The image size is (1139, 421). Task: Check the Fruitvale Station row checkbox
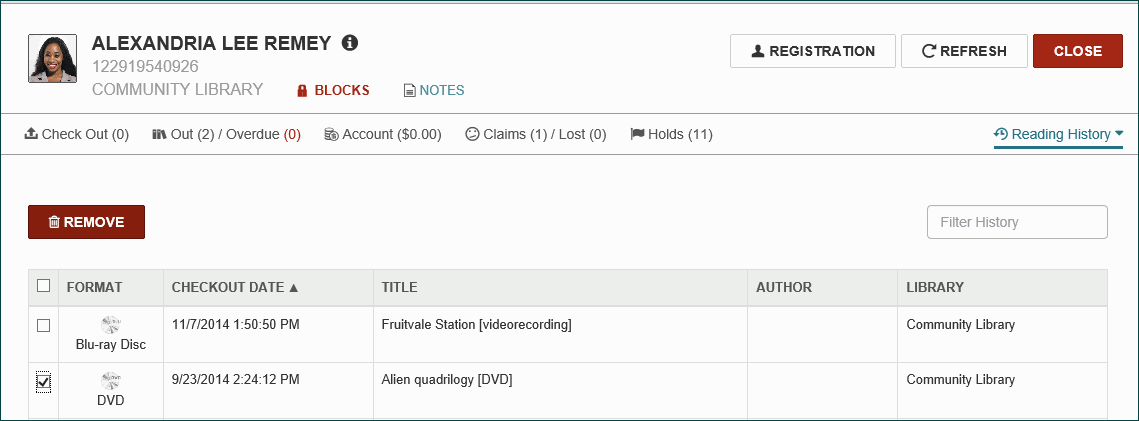pos(43,325)
